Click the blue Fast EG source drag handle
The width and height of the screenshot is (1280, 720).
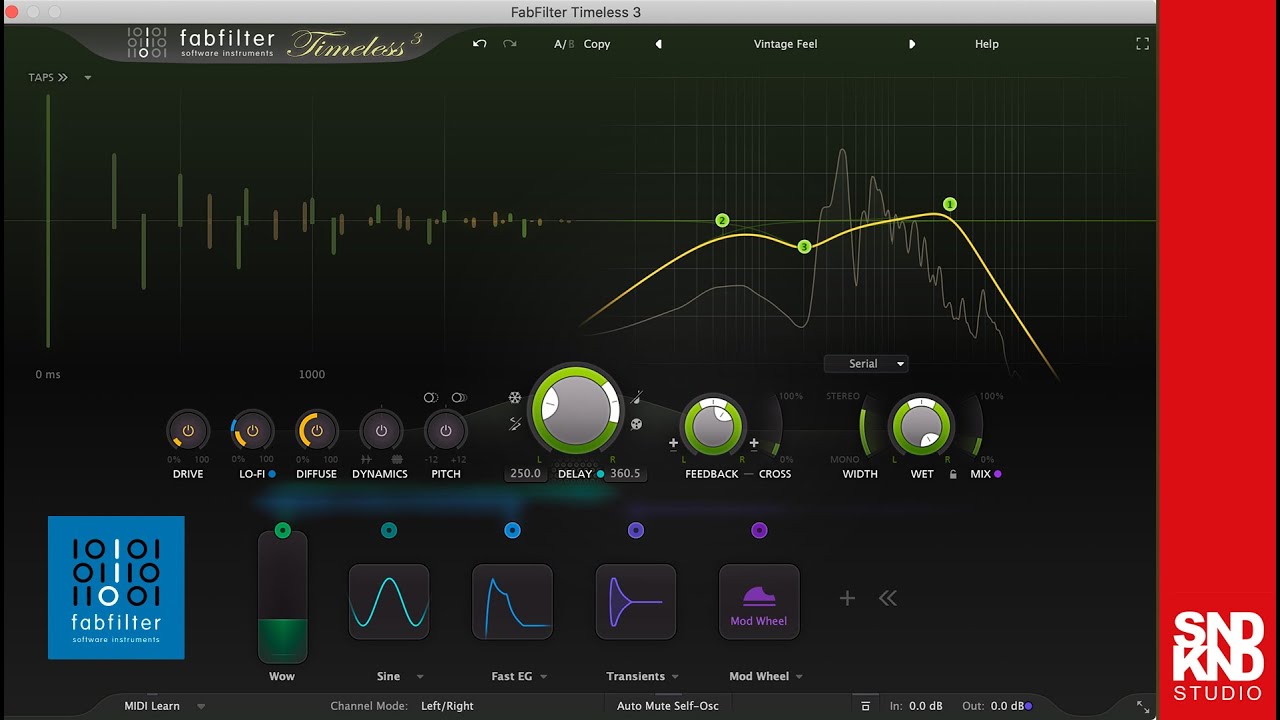[x=512, y=530]
